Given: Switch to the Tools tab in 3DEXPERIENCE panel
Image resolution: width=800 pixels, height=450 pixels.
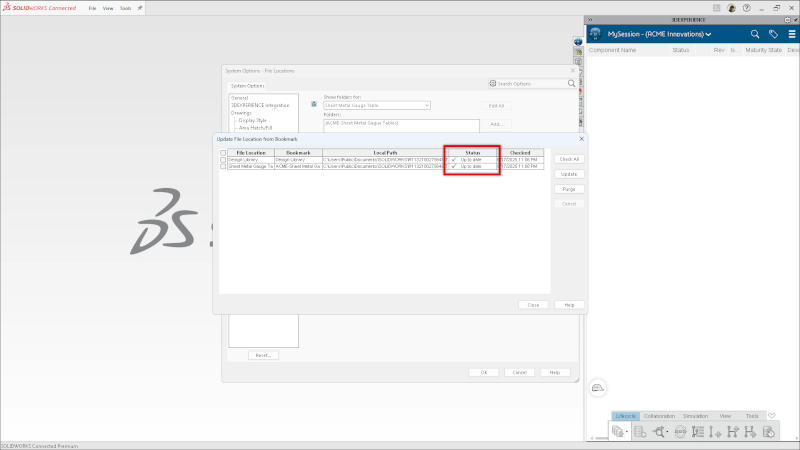Looking at the screenshot, I should pos(752,416).
